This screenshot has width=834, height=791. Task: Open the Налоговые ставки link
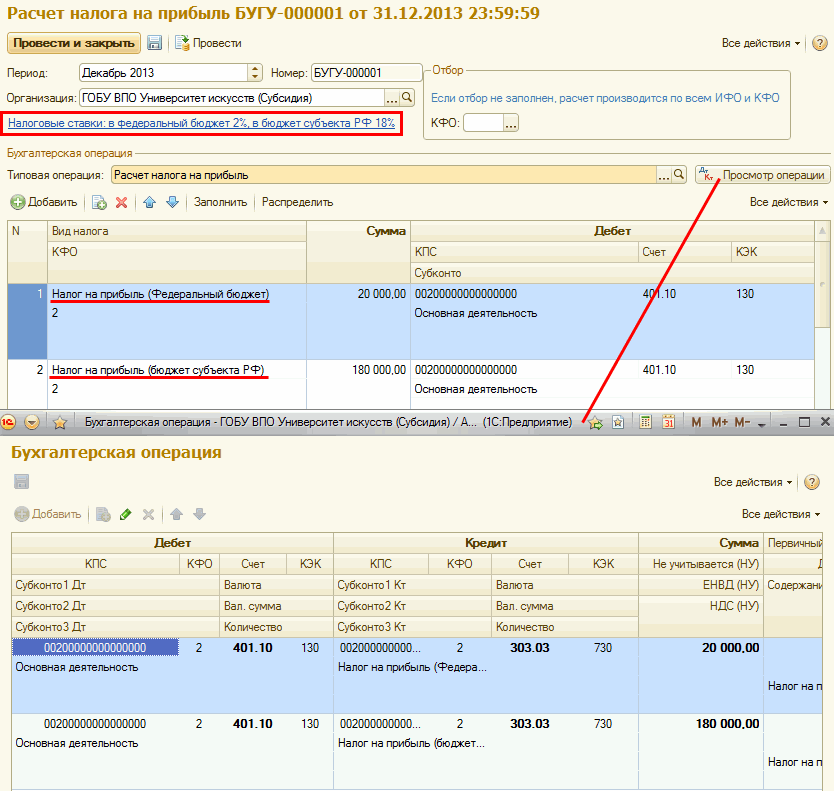click(x=201, y=123)
